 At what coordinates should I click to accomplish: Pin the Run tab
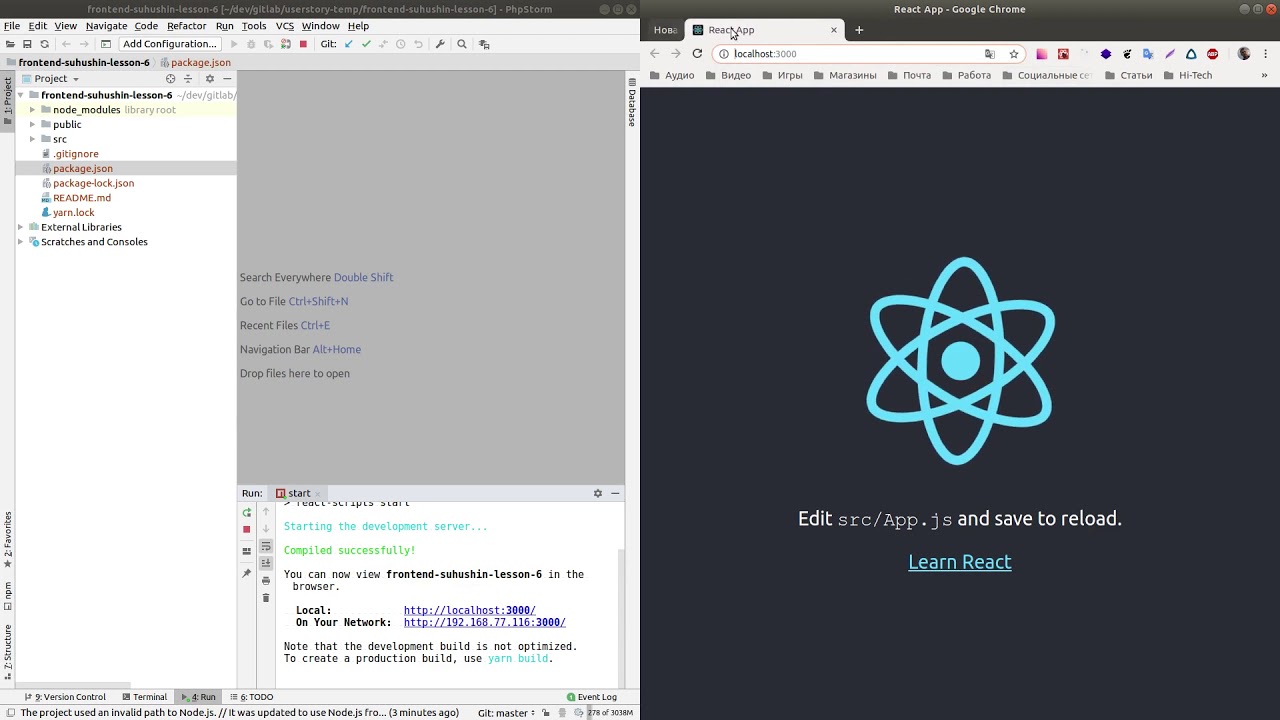pyautogui.click(x=247, y=574)
